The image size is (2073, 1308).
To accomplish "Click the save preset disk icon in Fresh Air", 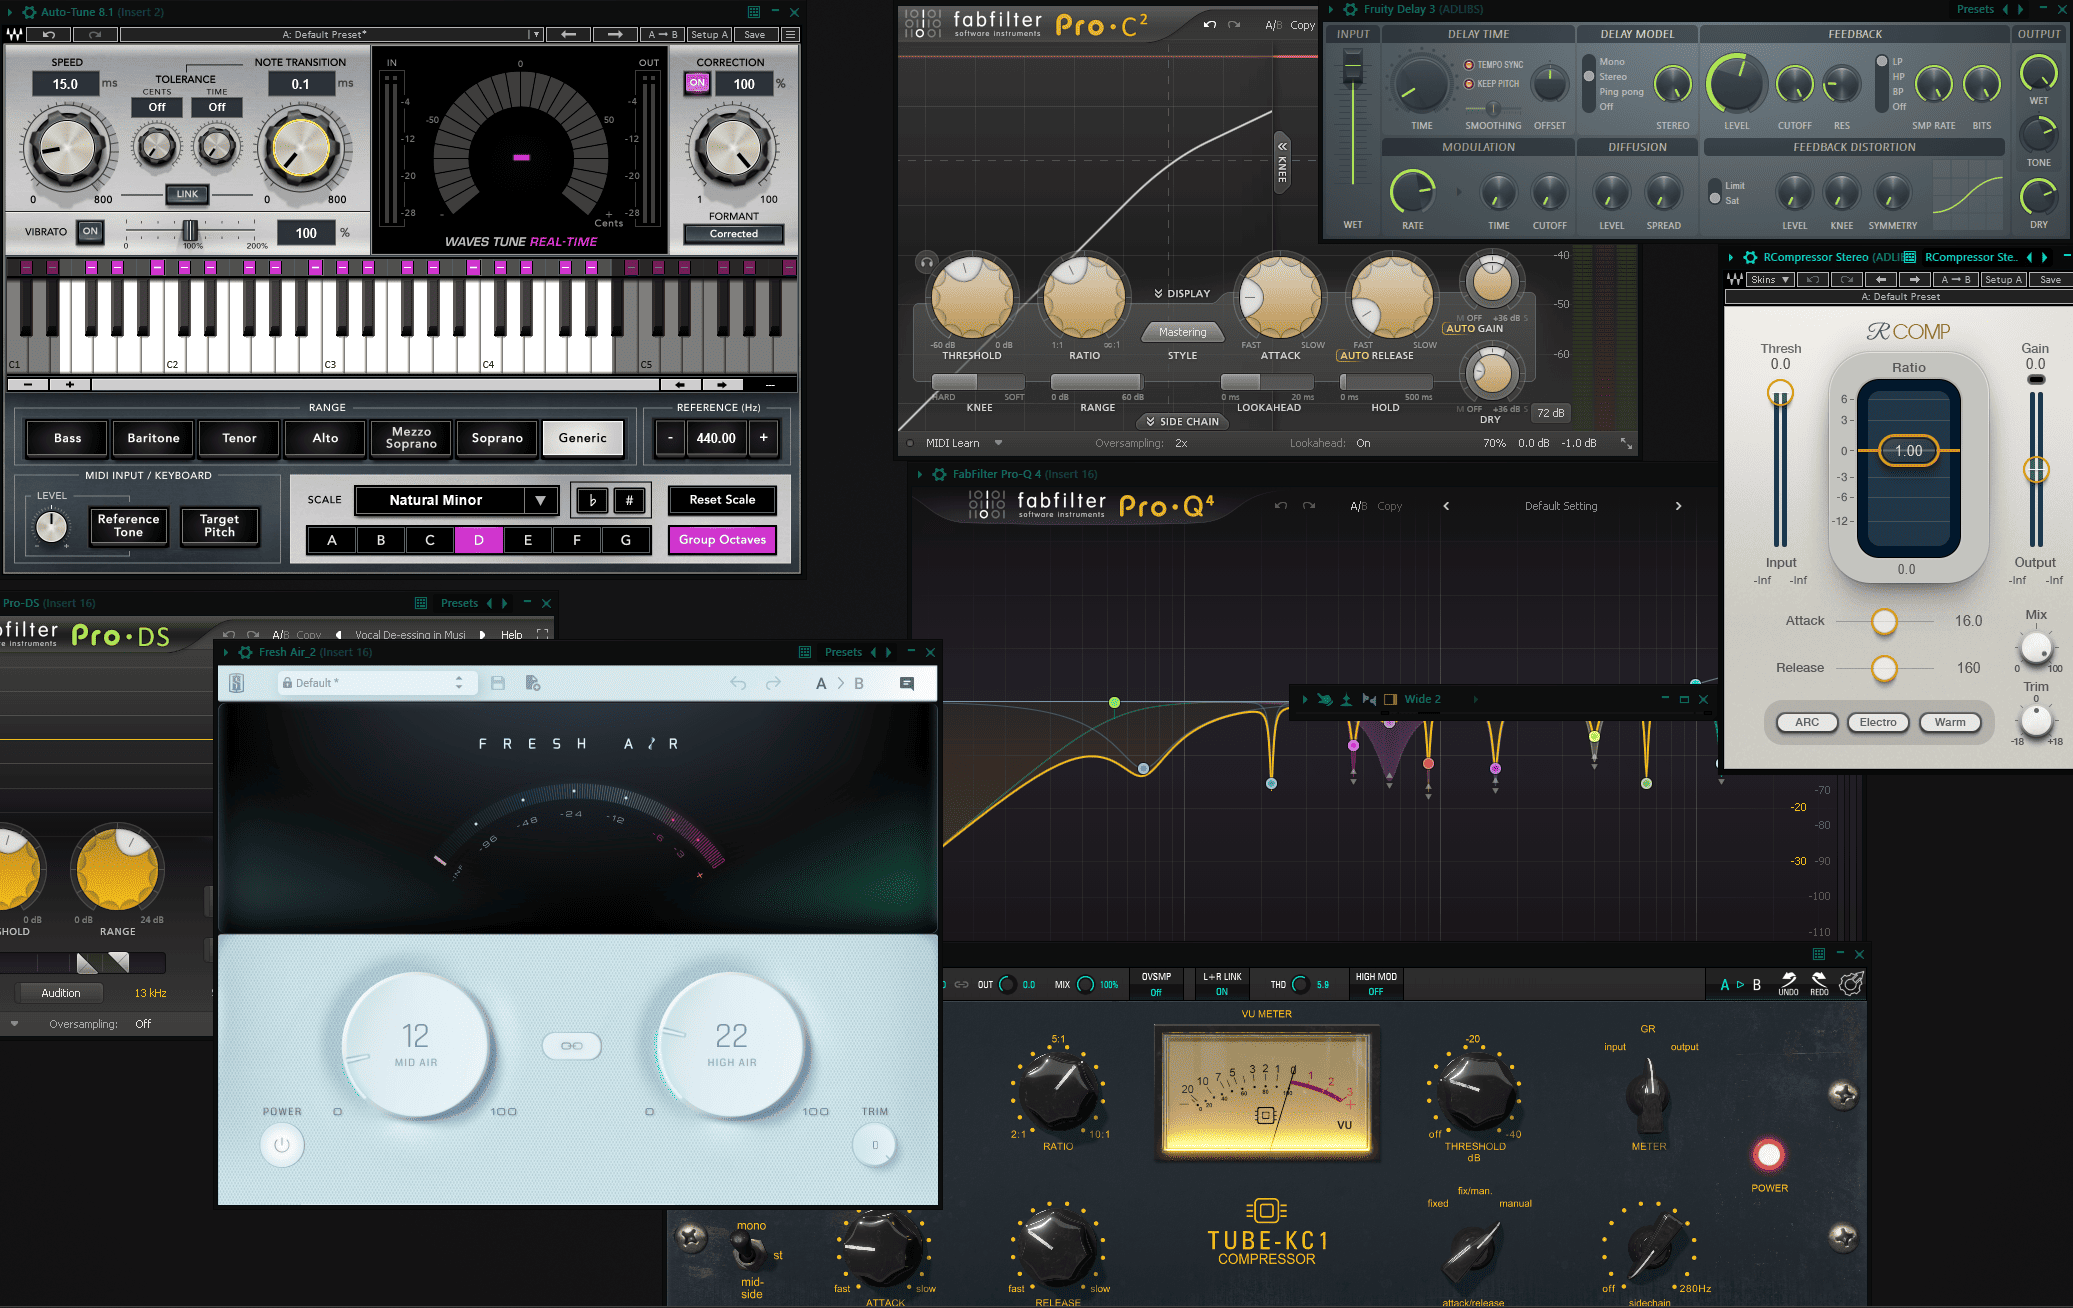I will point(498,682).
